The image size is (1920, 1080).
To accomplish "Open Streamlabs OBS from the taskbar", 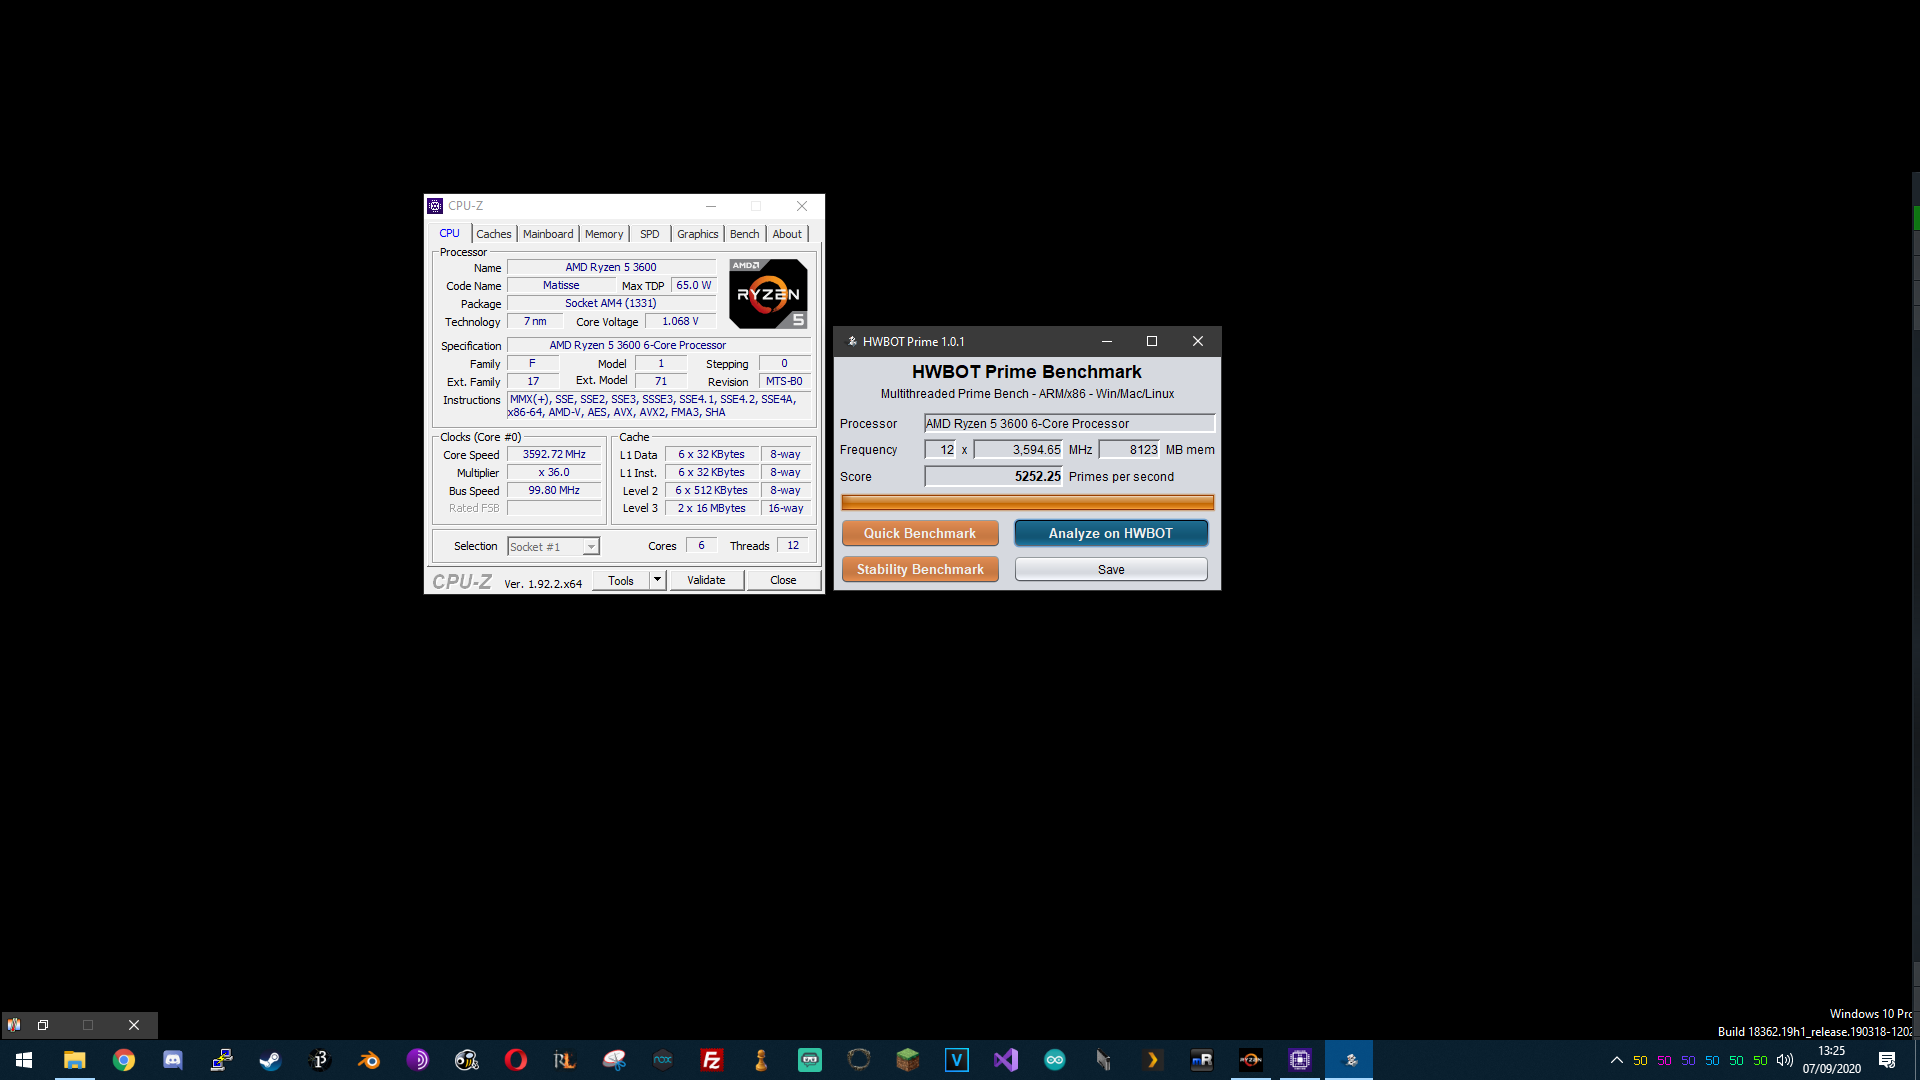I will 809,1060.
